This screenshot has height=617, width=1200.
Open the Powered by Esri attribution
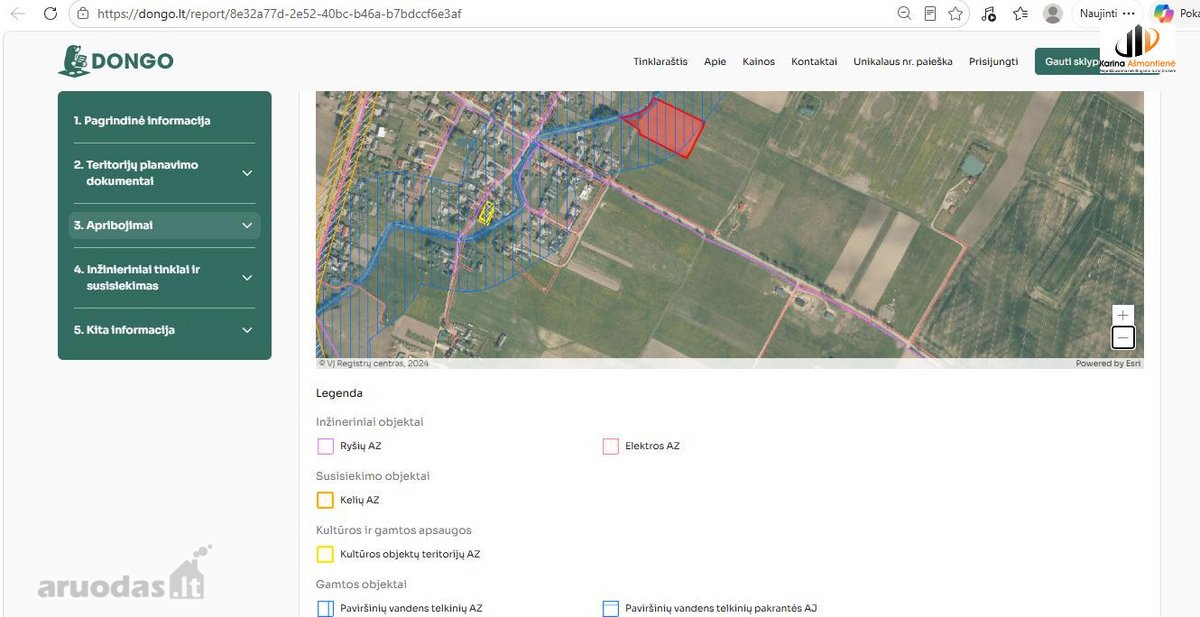point(1108,363)
